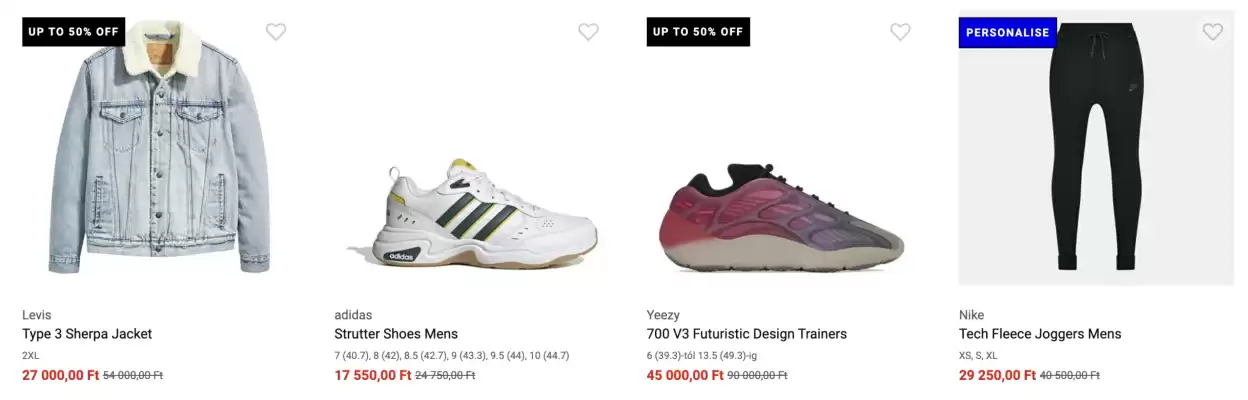Click the Type 3 Sherpa Jacket title
The image size is (1248, 400).
[x=87, y=334]
